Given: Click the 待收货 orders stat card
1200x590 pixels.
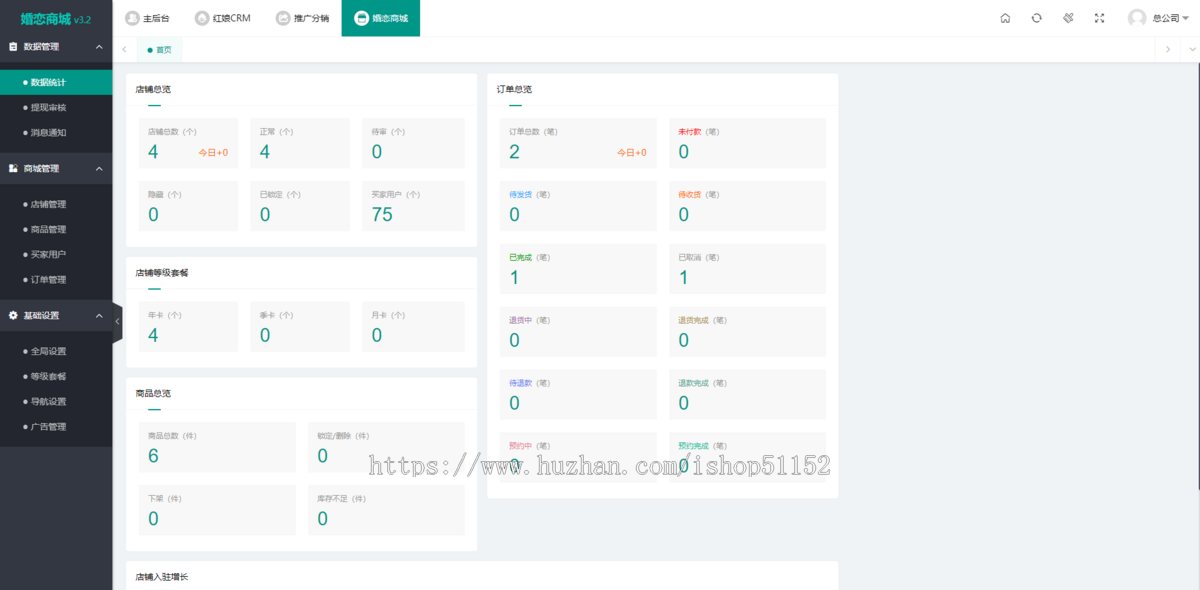Looking at the screenshot, I should (747, 206).
